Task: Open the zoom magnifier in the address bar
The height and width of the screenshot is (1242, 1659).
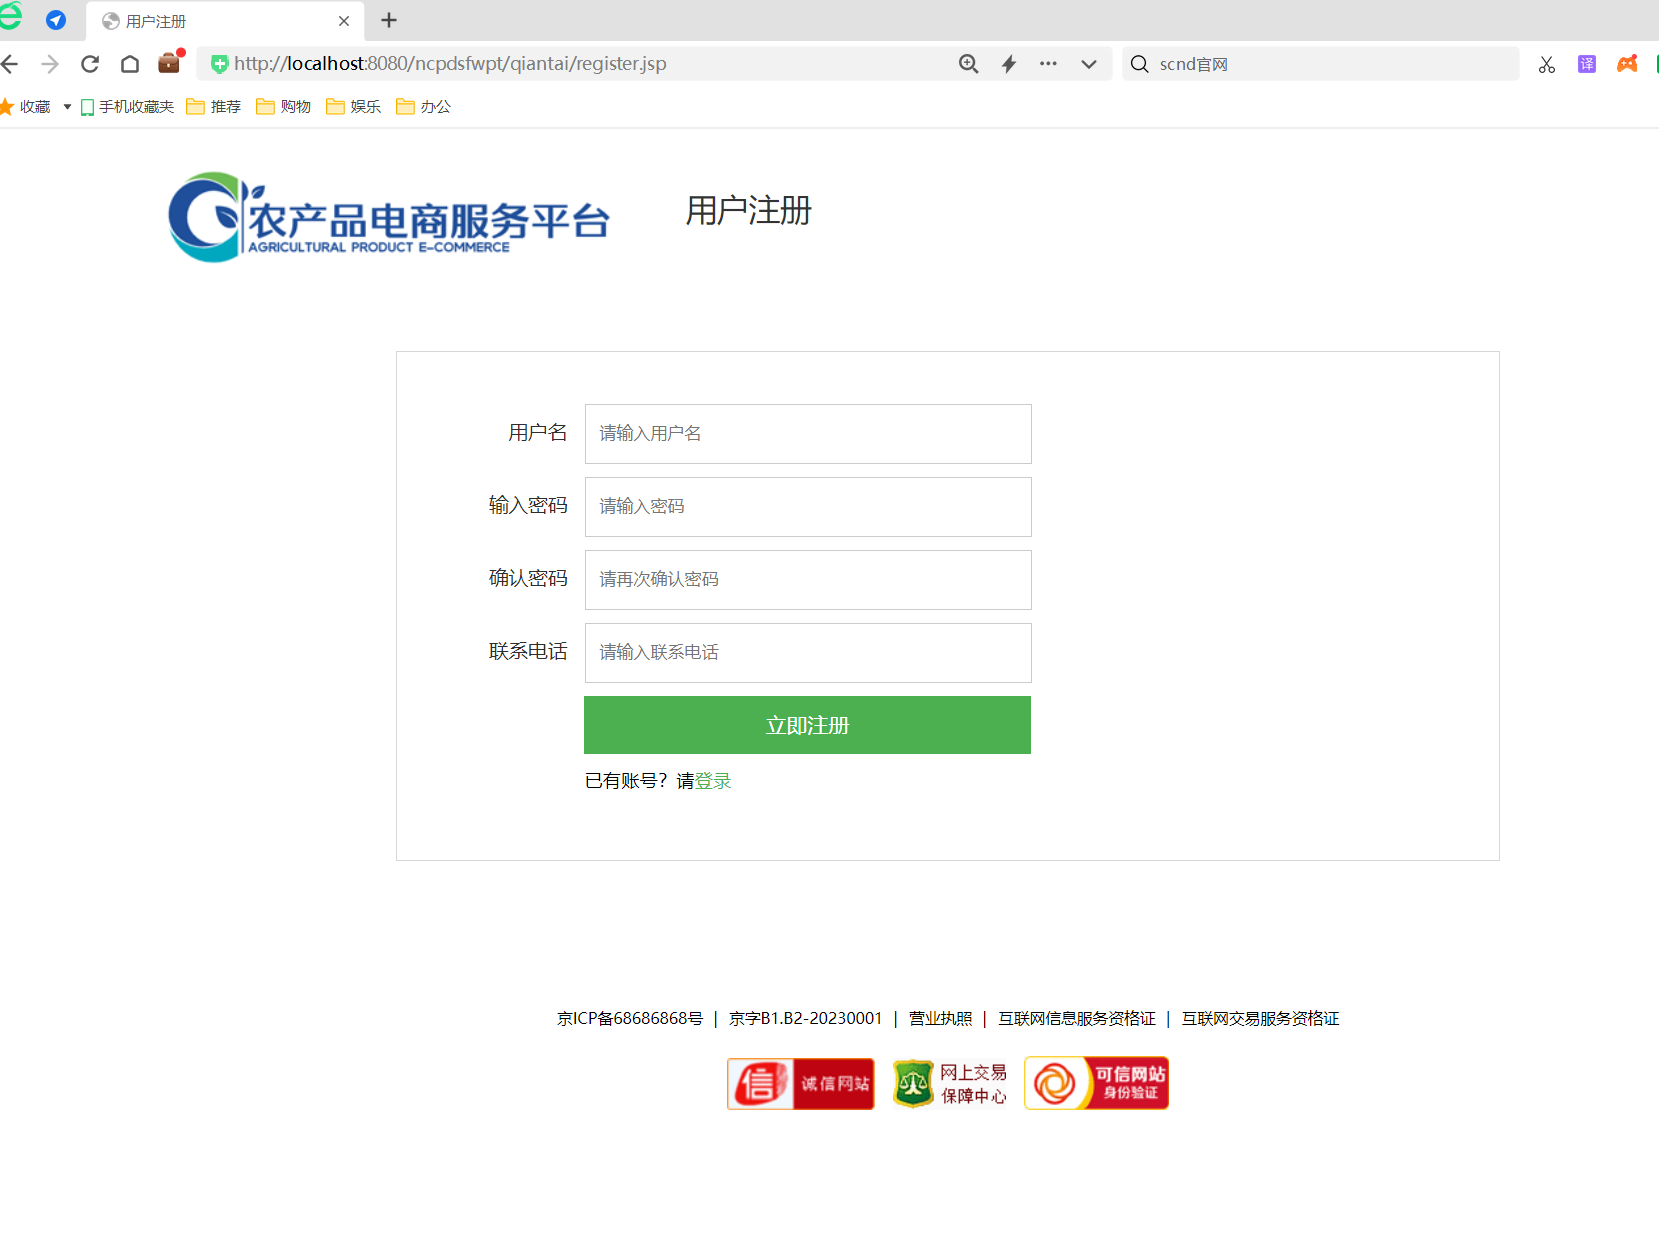Action: [x=968, y=64]
